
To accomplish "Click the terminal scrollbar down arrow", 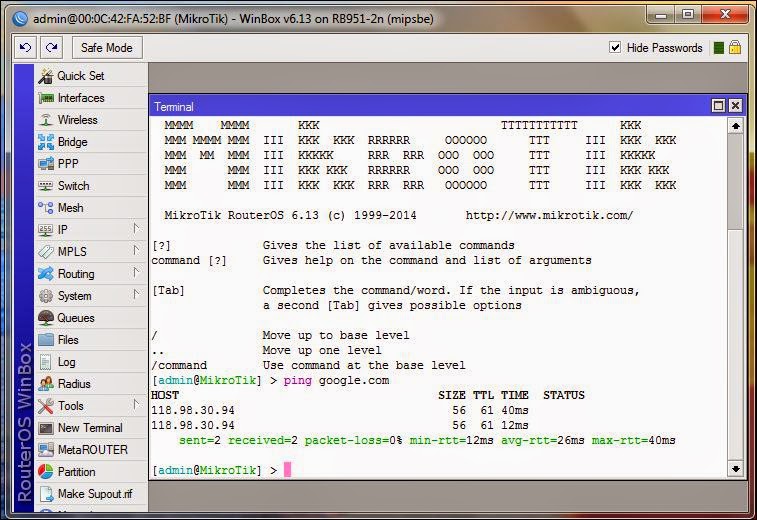I will [735, 468].
